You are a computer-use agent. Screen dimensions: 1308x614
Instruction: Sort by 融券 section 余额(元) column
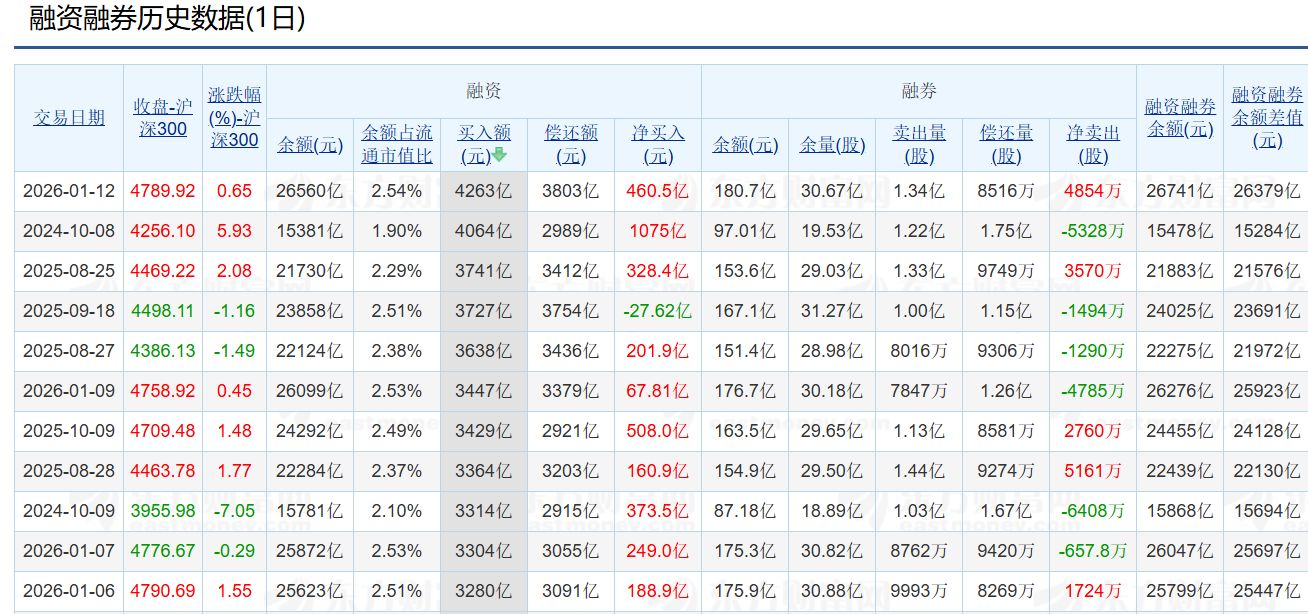click(x=743, y=144)
